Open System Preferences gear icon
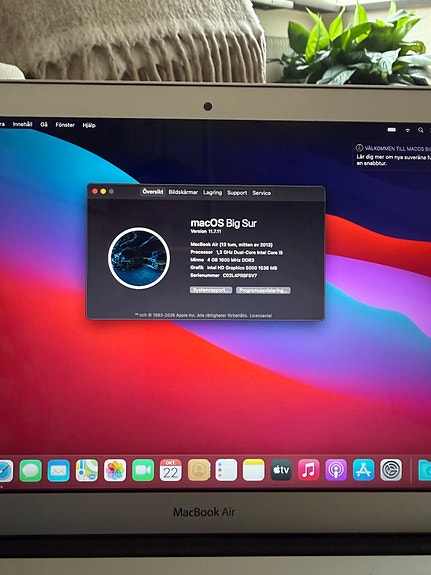 (x=391, y=470)
